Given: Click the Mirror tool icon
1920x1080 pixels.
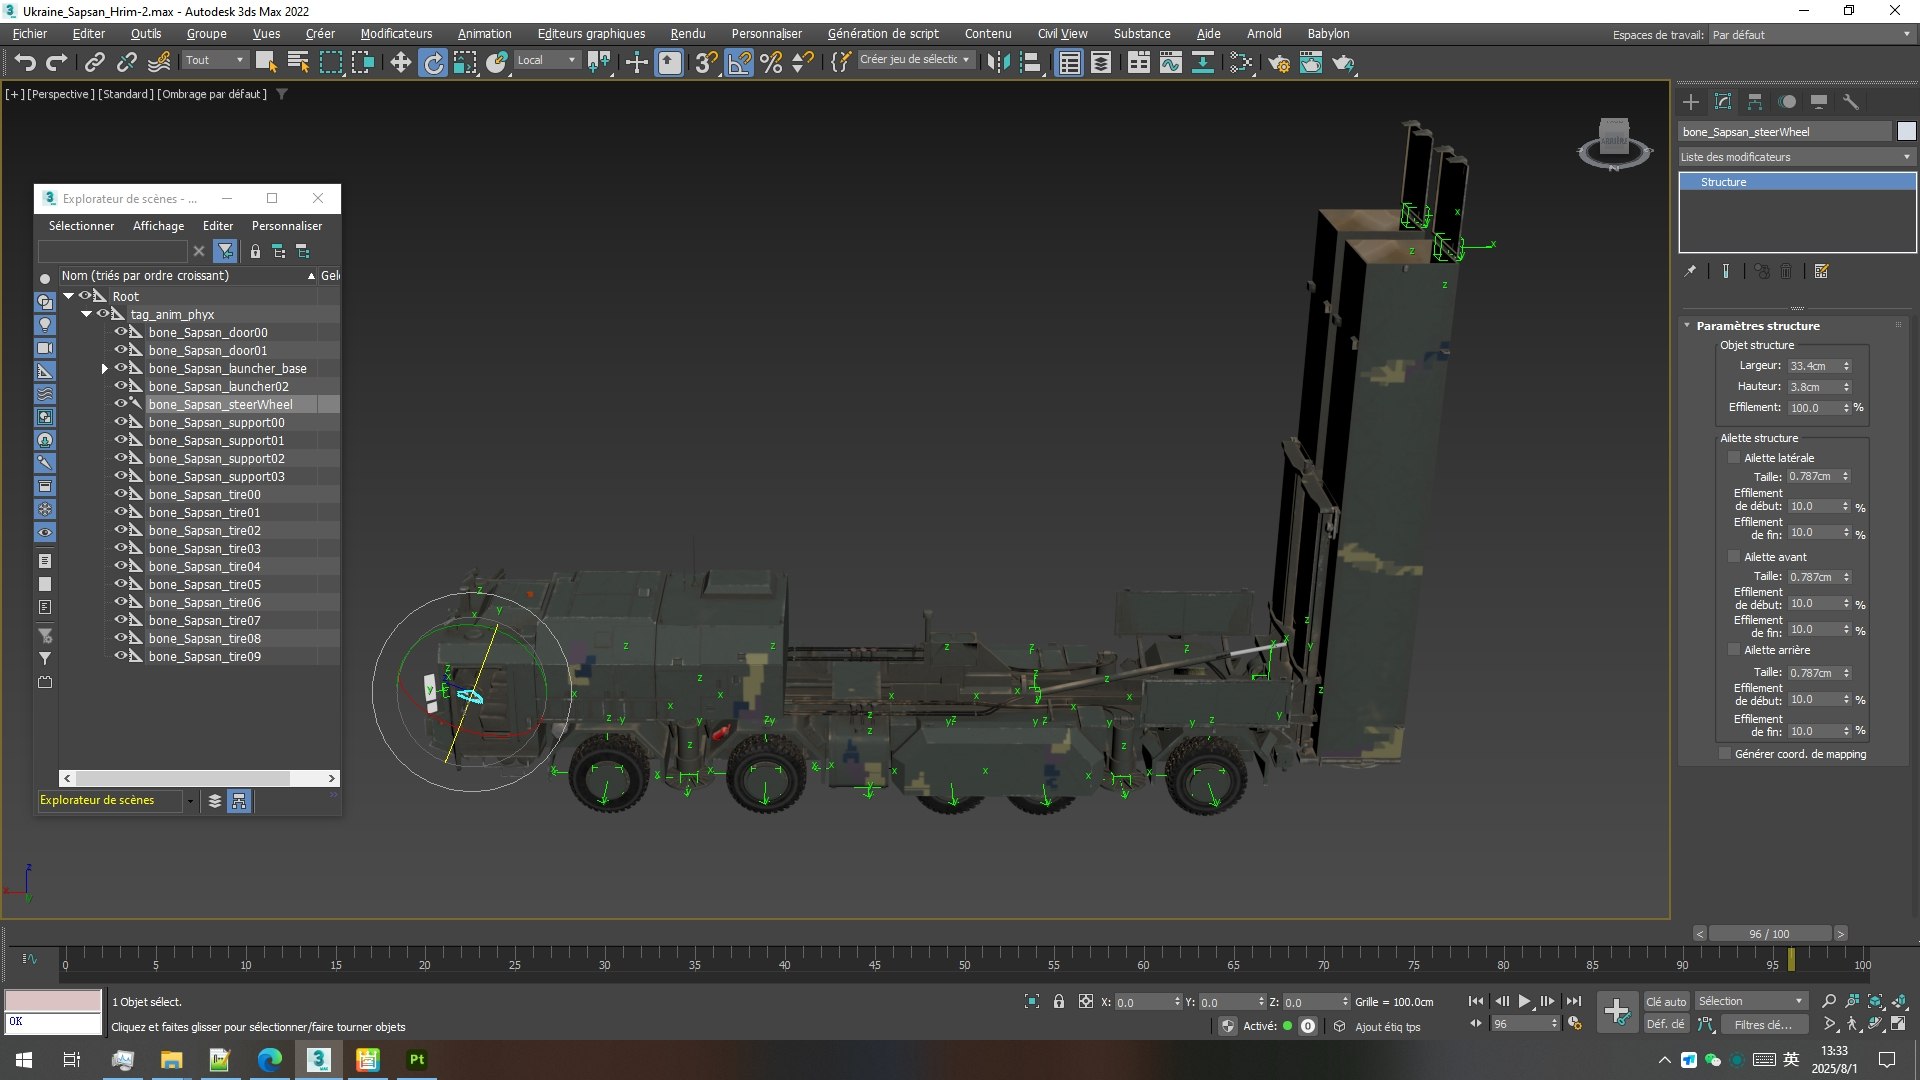Looking at the screenshot, I should (x=997, y=62).
